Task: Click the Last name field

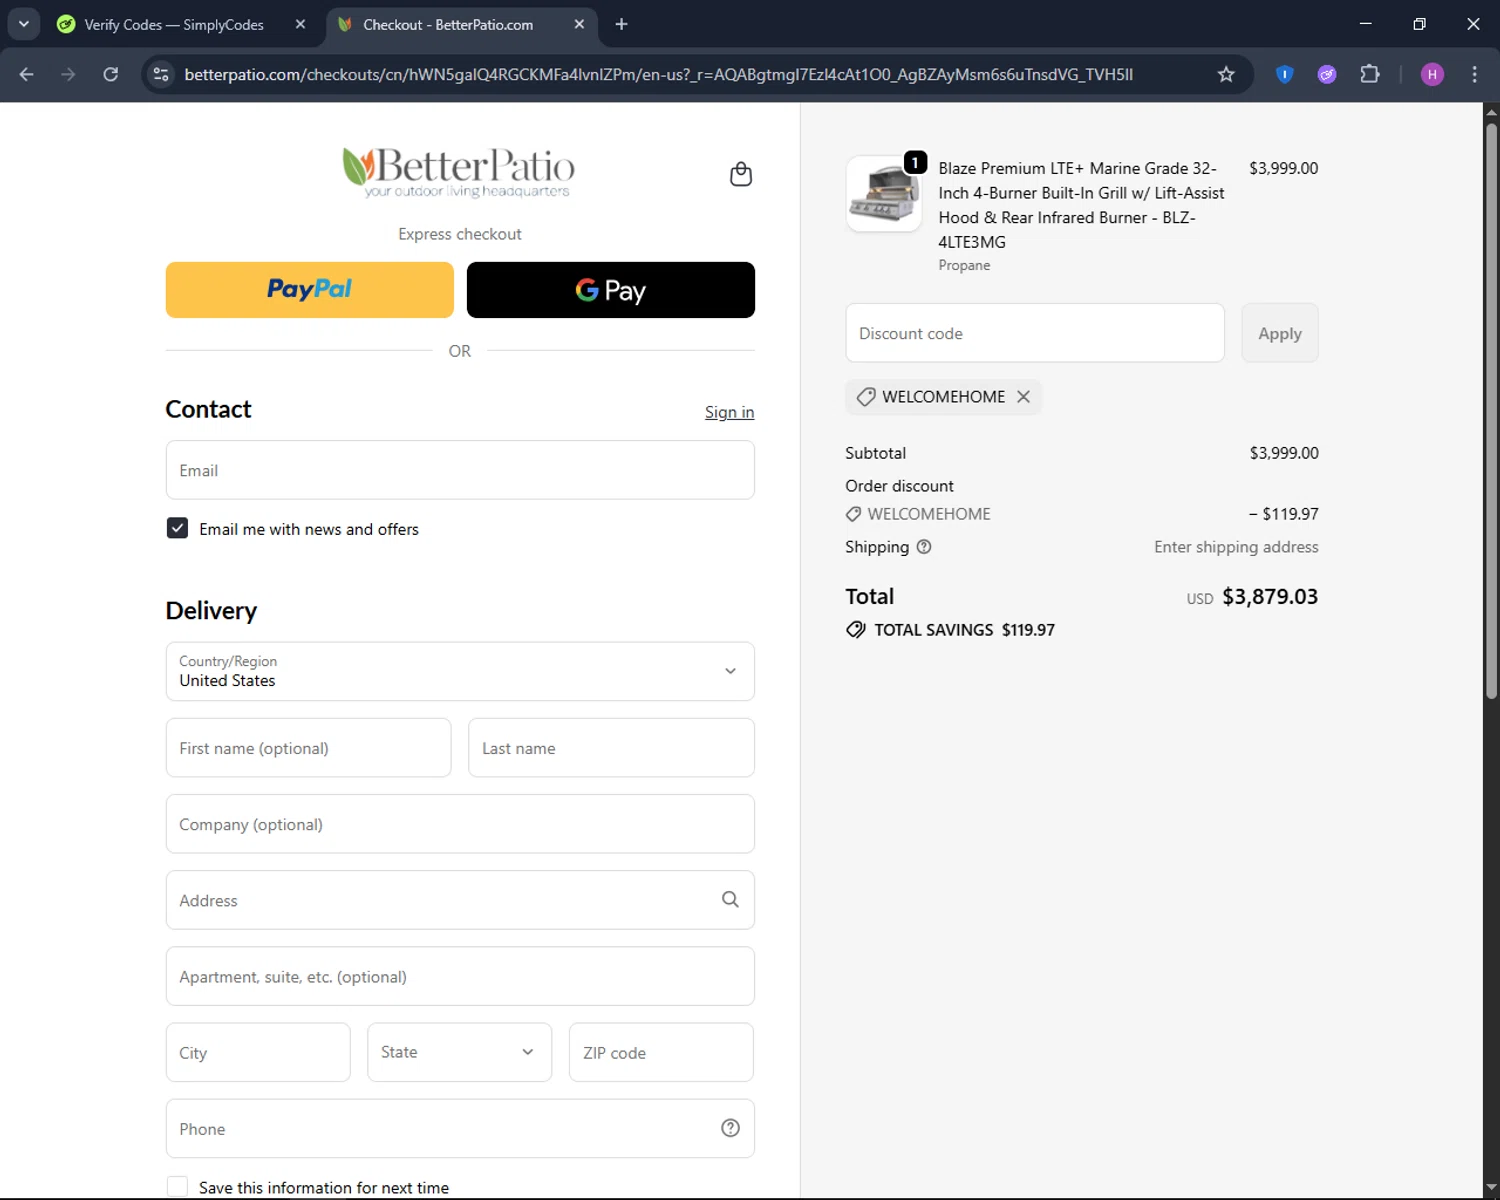Action: click(611, 748)
